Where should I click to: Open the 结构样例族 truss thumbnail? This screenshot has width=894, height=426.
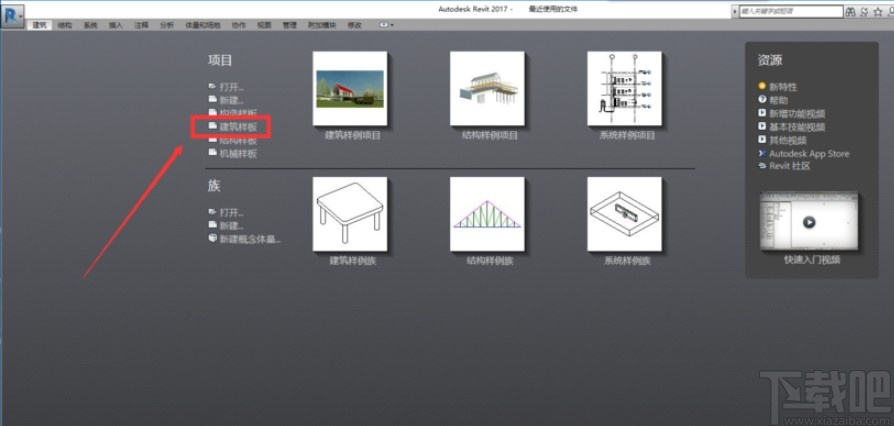click(x=487, y=214)
